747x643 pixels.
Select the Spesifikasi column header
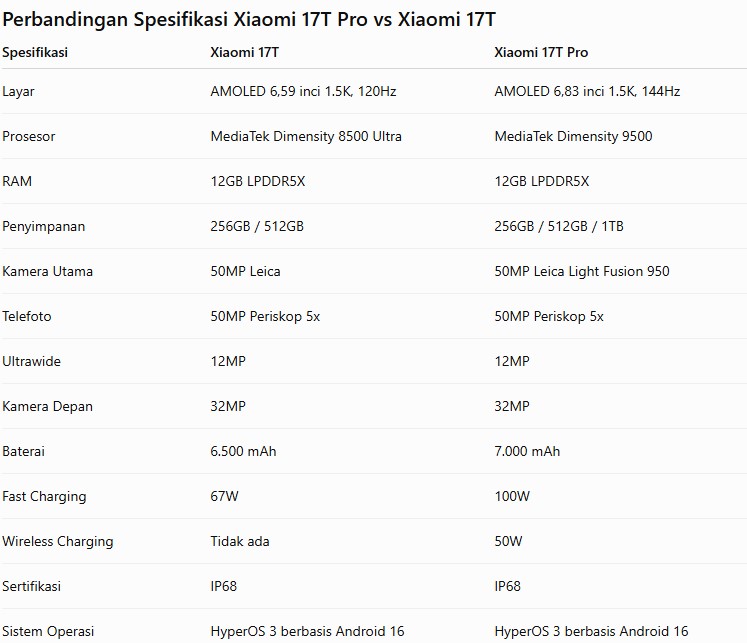tap(35, 52)
